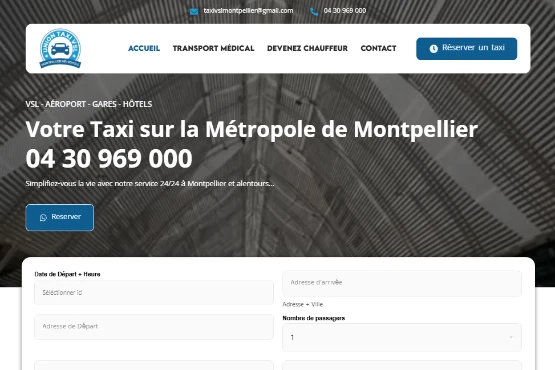Focus the Adresse de Départ field
The image size is (555, 370).
[154, 326]
